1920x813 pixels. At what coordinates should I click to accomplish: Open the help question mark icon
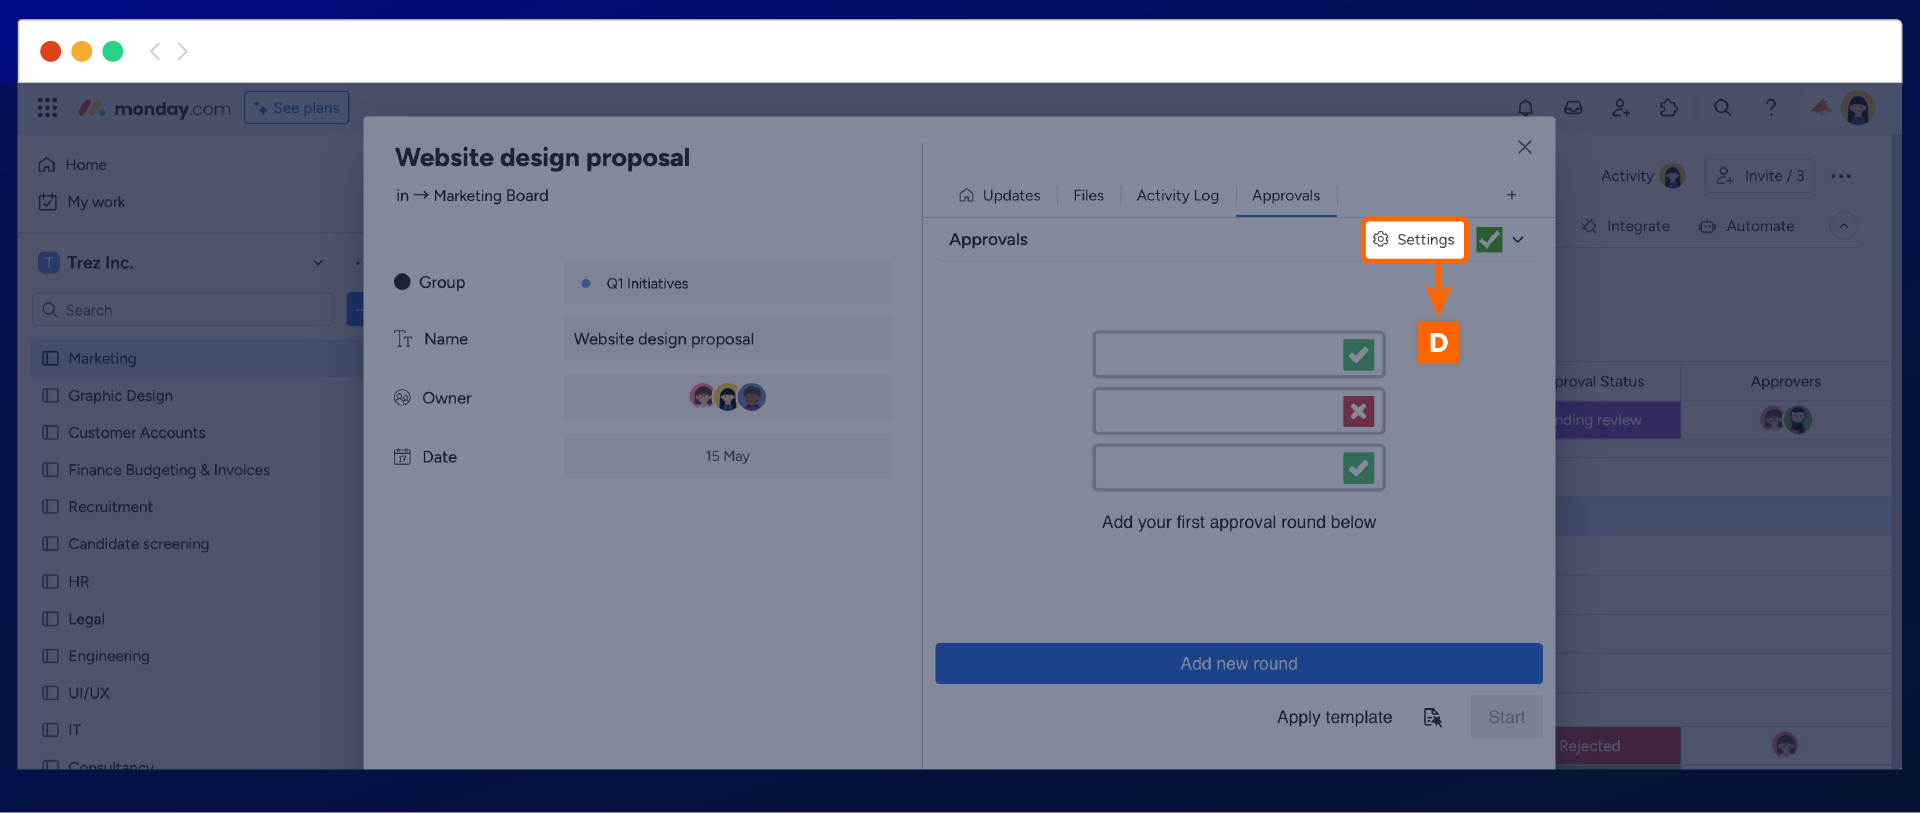coord(1770,108)
